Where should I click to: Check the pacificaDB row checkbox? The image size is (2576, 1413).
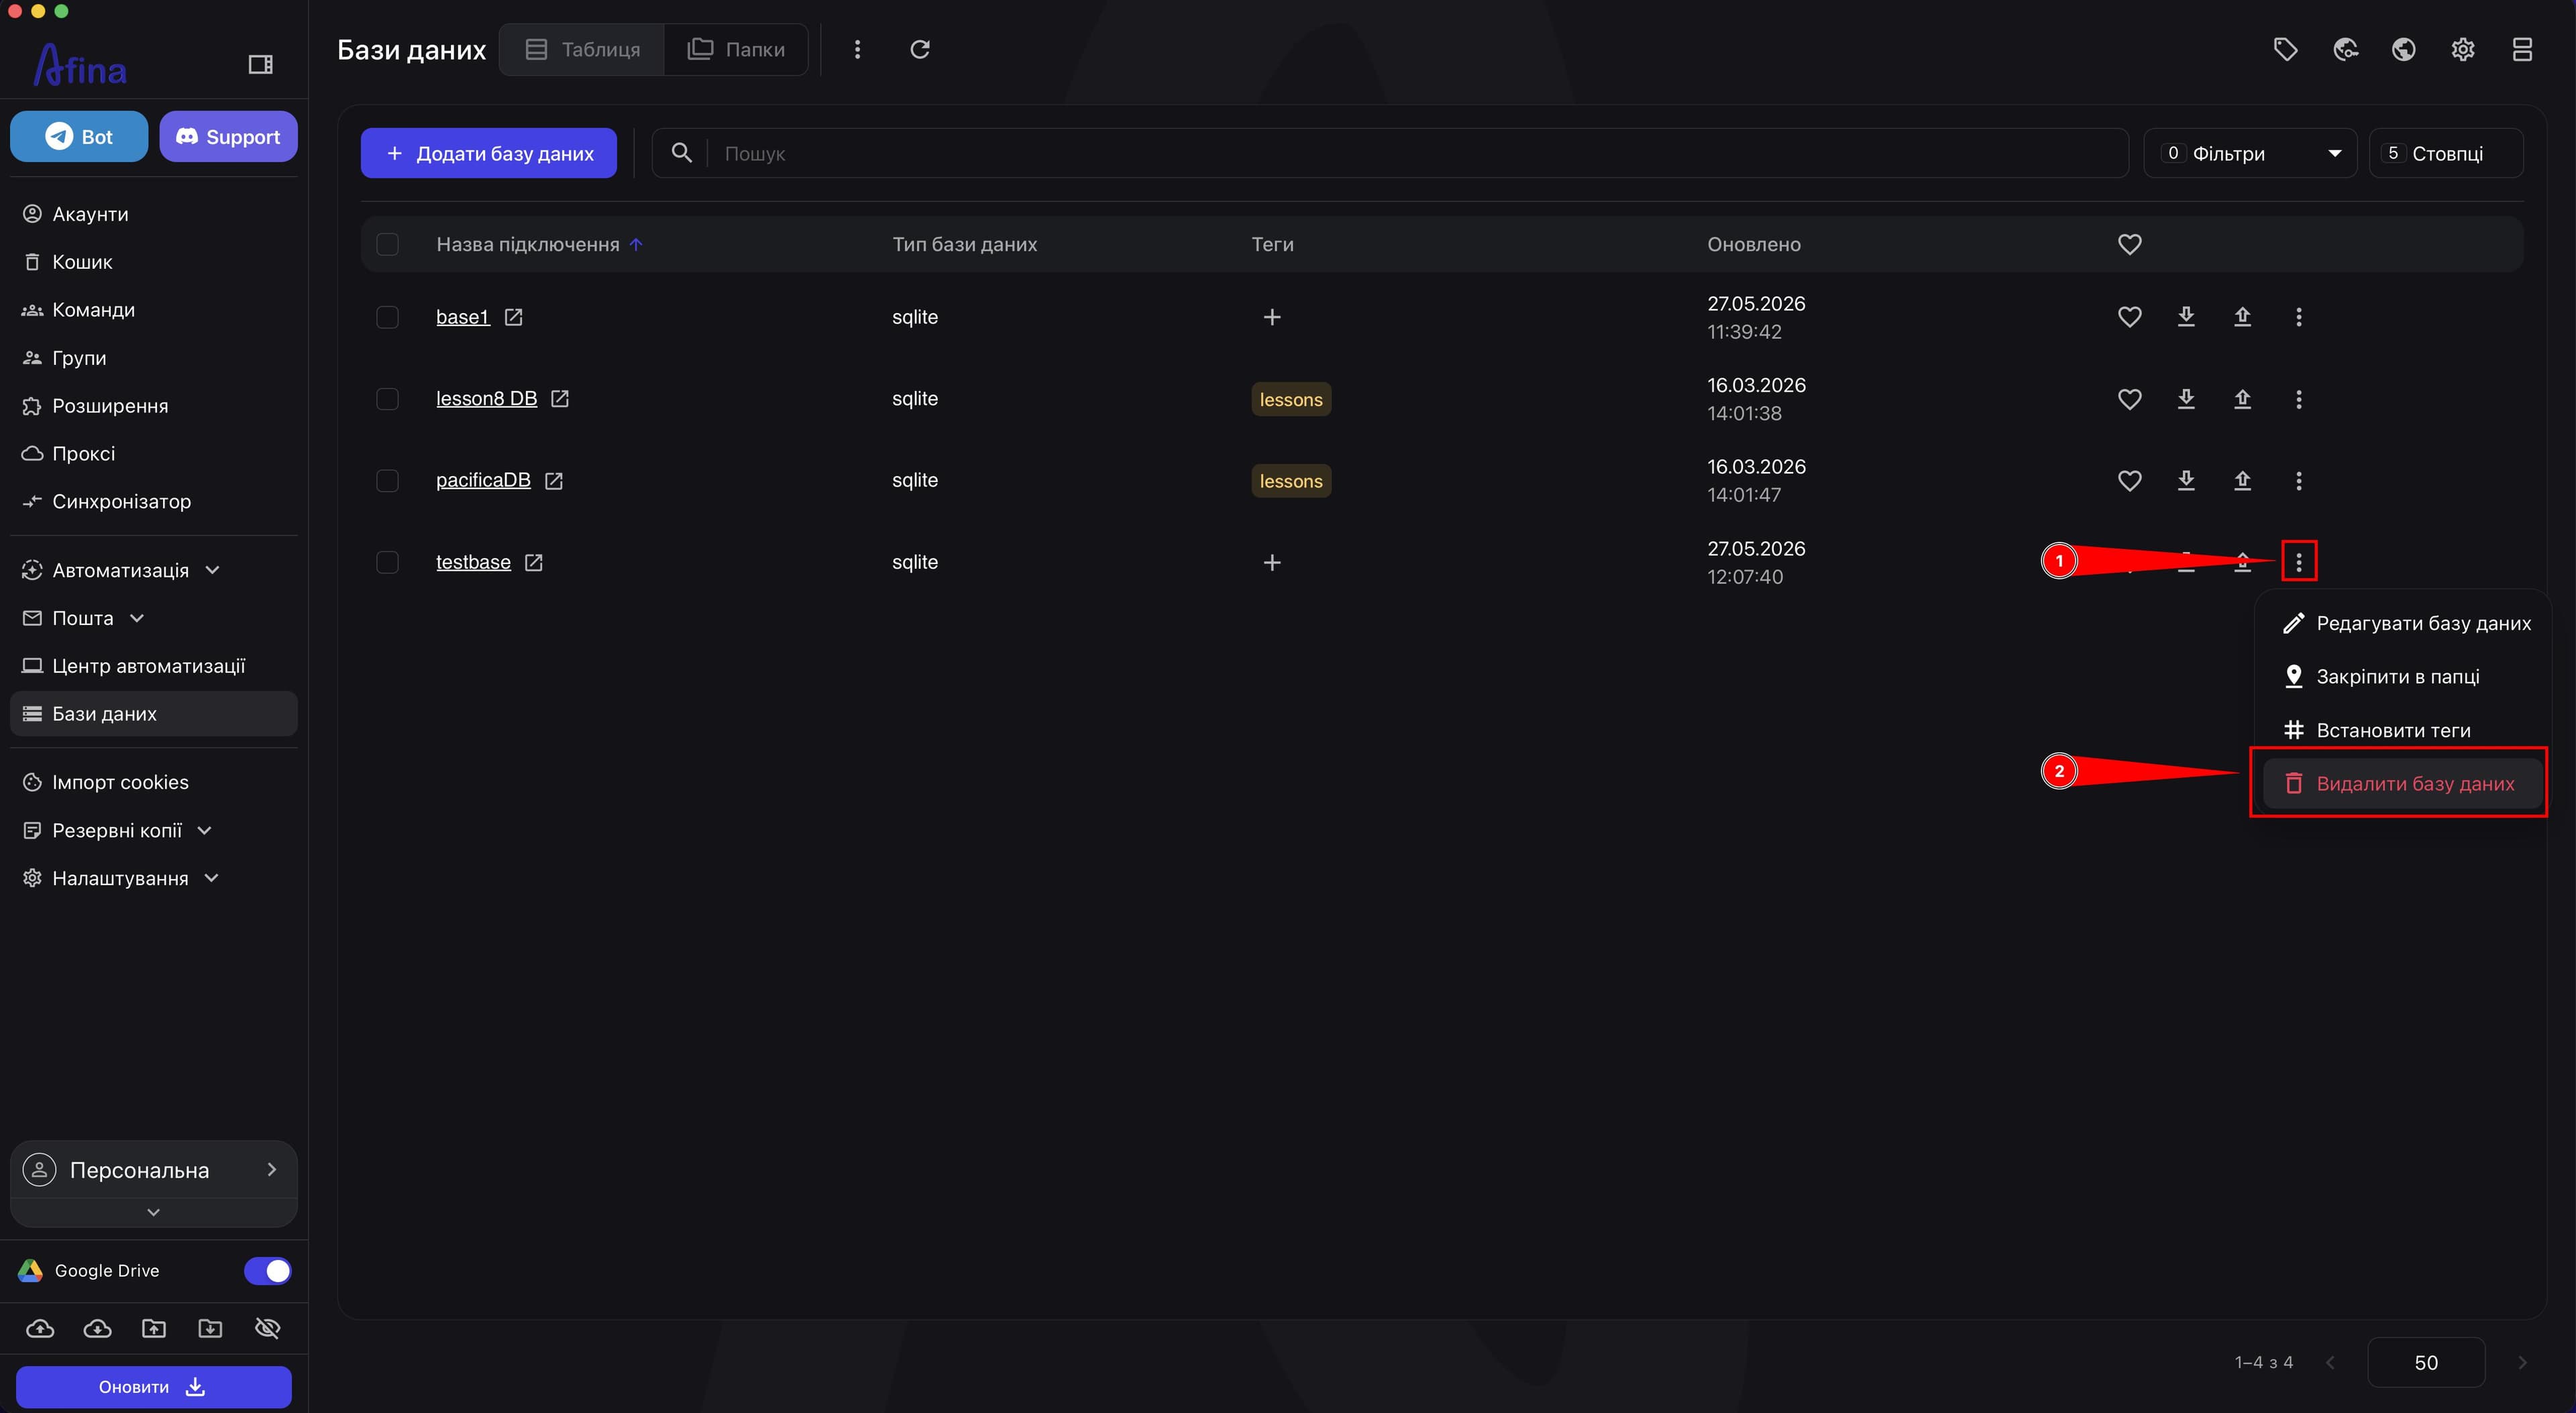point(387,481)
